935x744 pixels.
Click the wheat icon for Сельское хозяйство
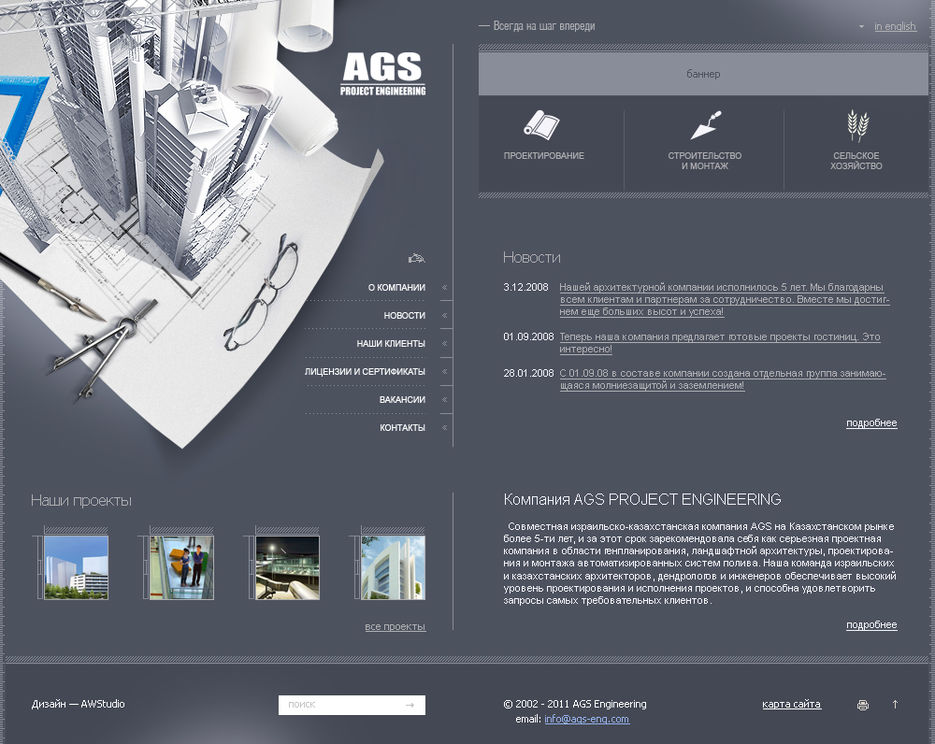(857, 125)
